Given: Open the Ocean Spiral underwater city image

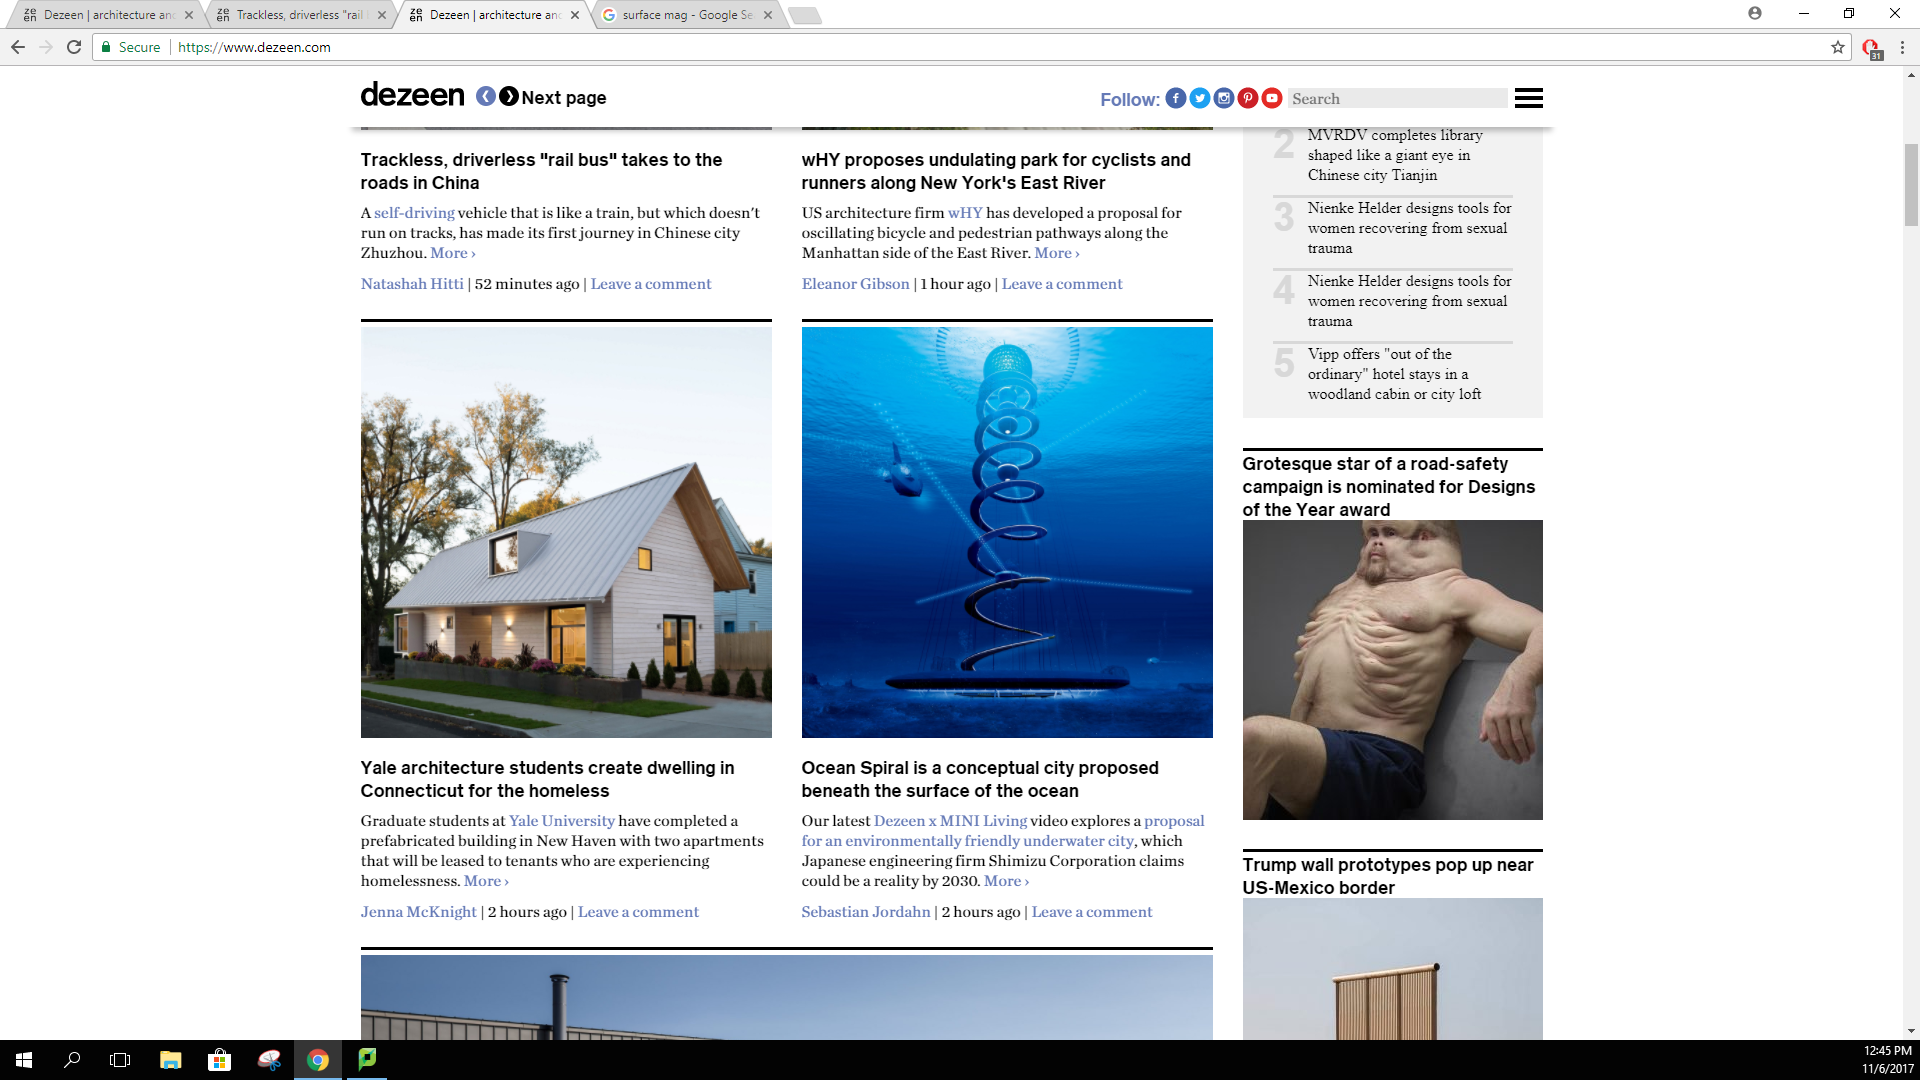Looking at the screenshot, I should [1007, 532].
